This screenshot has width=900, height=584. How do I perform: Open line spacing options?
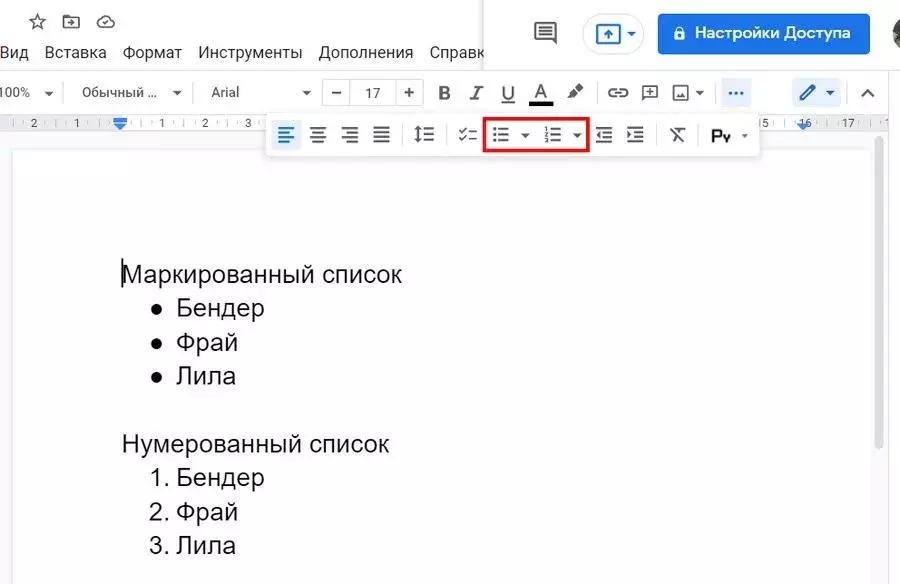click(422, 134)
